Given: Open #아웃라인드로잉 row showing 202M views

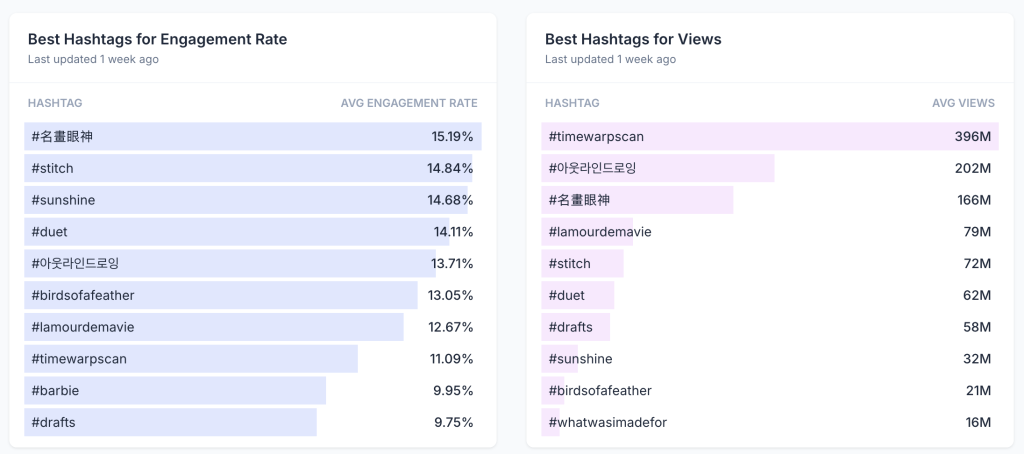Looking at the screenshot, I should coord(593,168).
